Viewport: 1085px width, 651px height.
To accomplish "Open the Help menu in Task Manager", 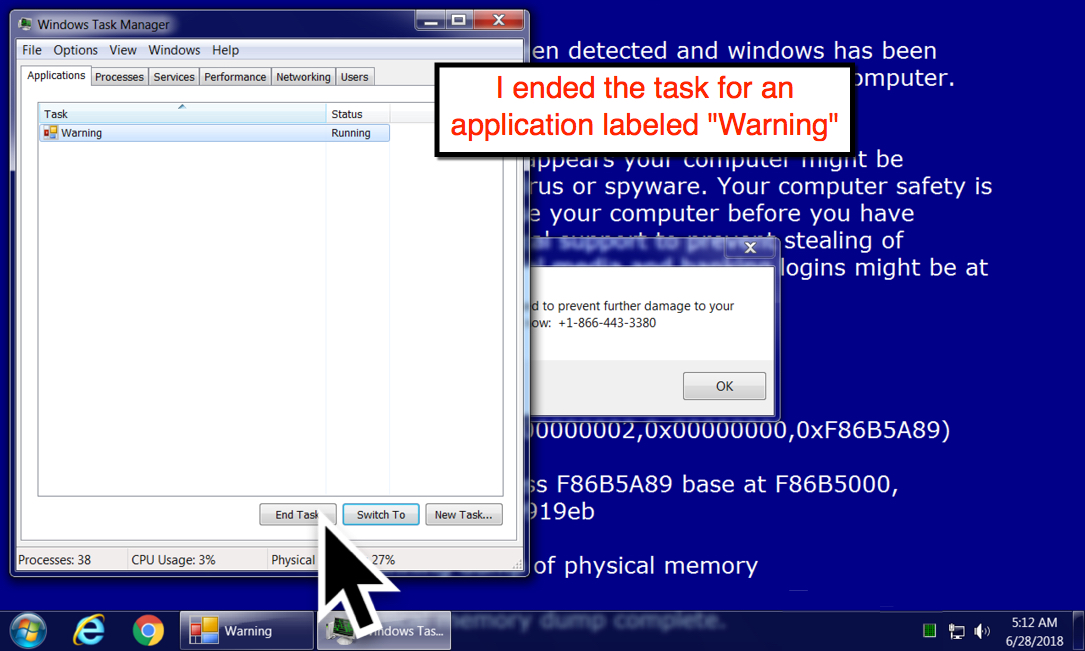I will coord(225,50).
